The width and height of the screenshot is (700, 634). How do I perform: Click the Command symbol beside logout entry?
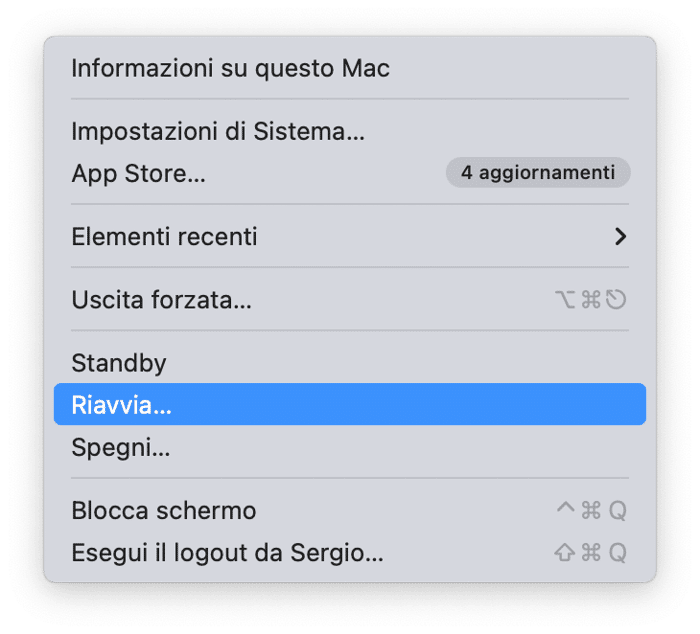point(591,552)
